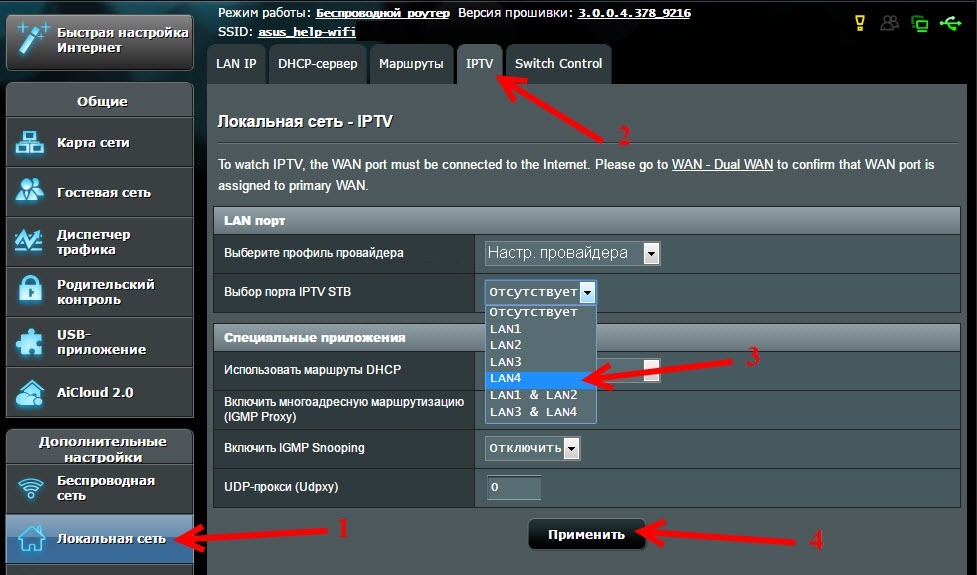Follow the 'WAN - Dual WAN' link
This screenshot has width=977, height=575.
[722, 164]
